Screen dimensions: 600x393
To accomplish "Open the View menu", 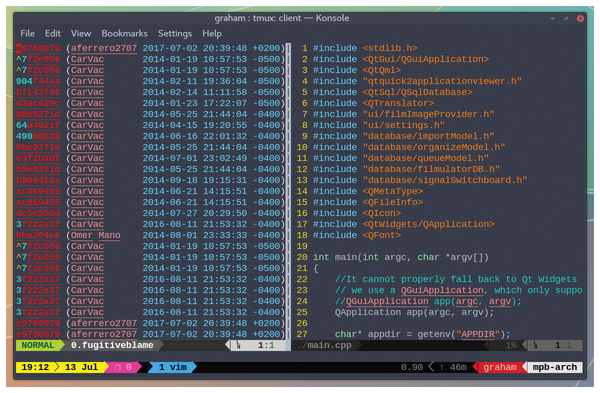I will (x=81, y=34).
